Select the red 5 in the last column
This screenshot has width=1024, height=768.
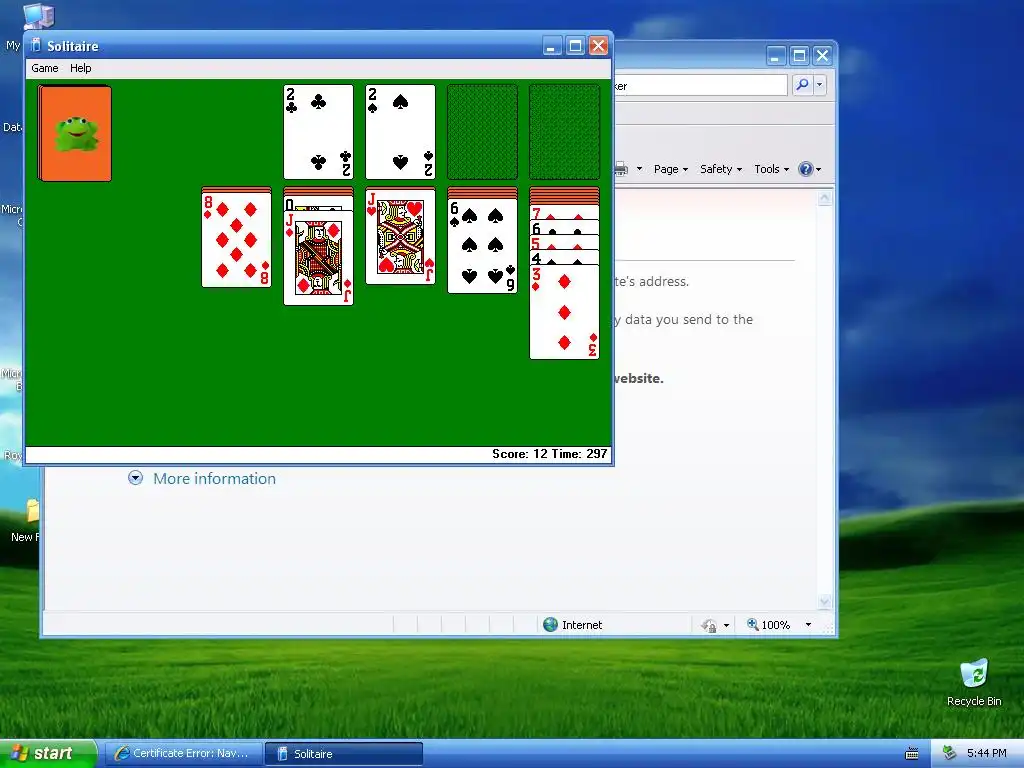click(x=564, y=242)
